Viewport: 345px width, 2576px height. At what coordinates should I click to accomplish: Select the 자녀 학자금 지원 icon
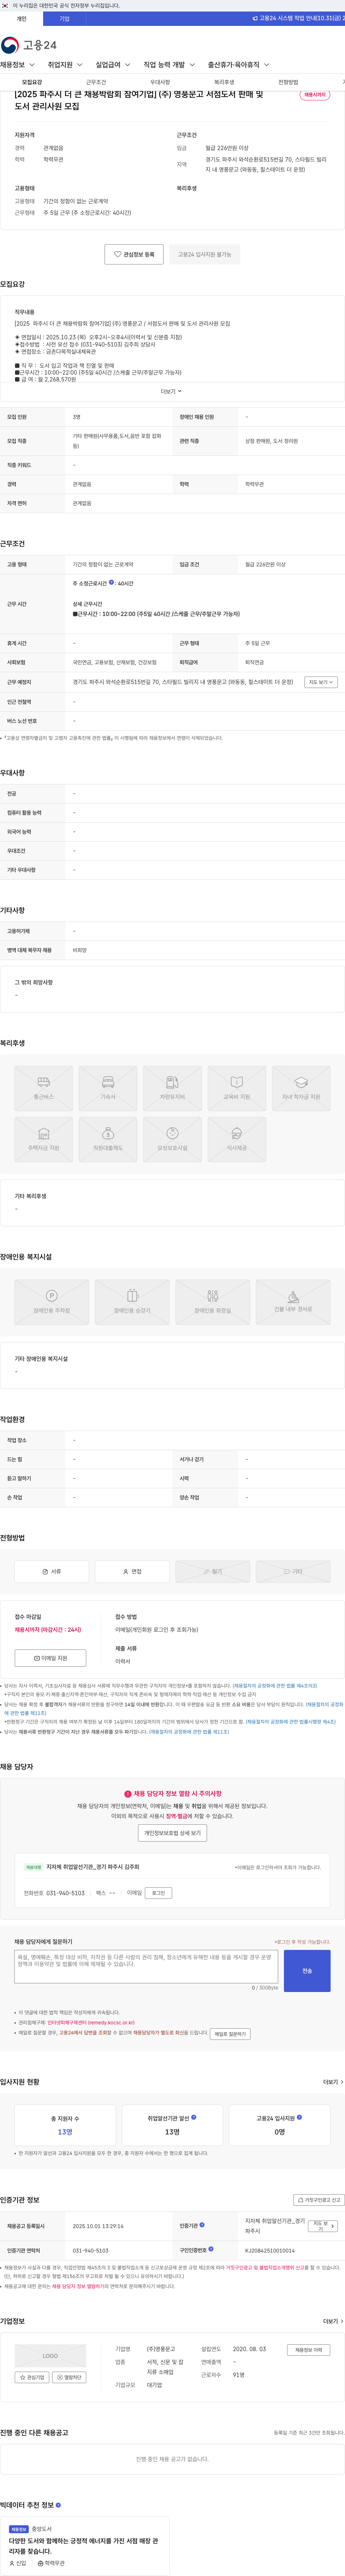(301, 1088)
